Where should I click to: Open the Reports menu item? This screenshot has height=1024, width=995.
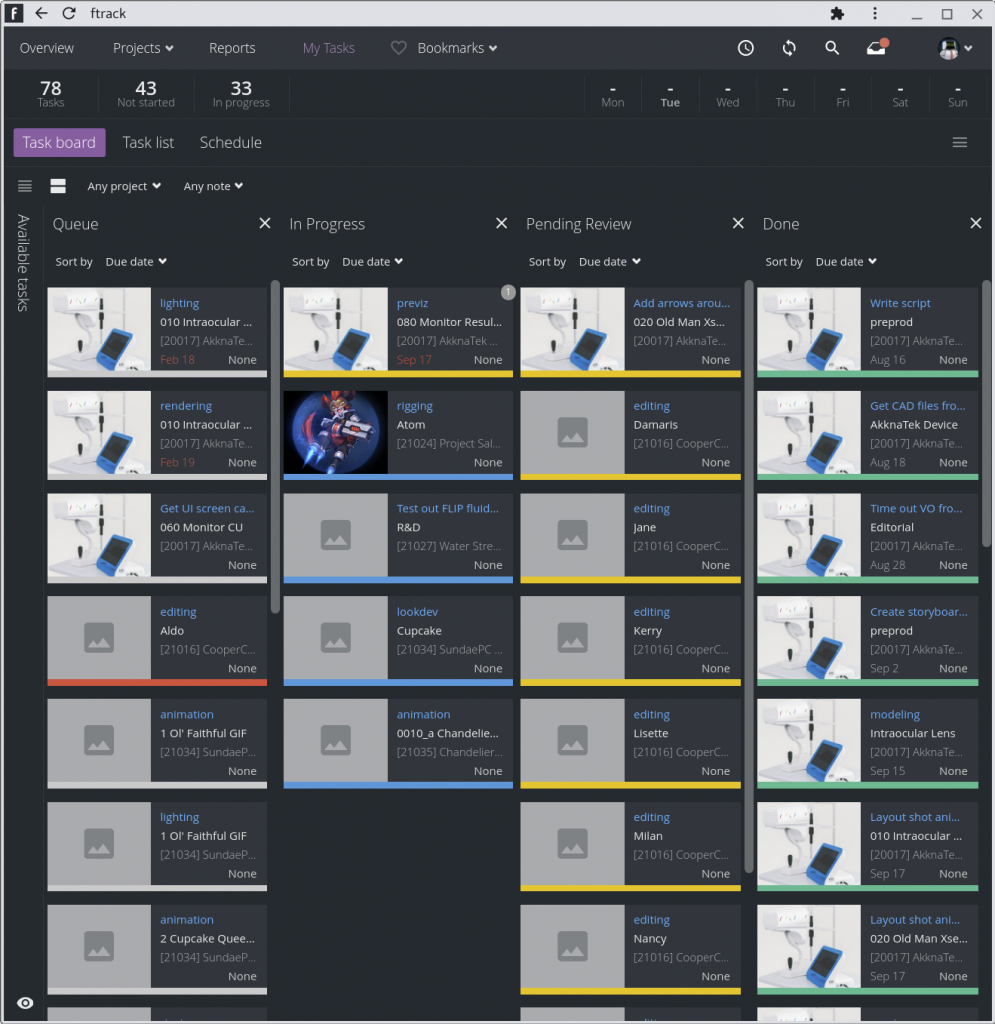232,48
